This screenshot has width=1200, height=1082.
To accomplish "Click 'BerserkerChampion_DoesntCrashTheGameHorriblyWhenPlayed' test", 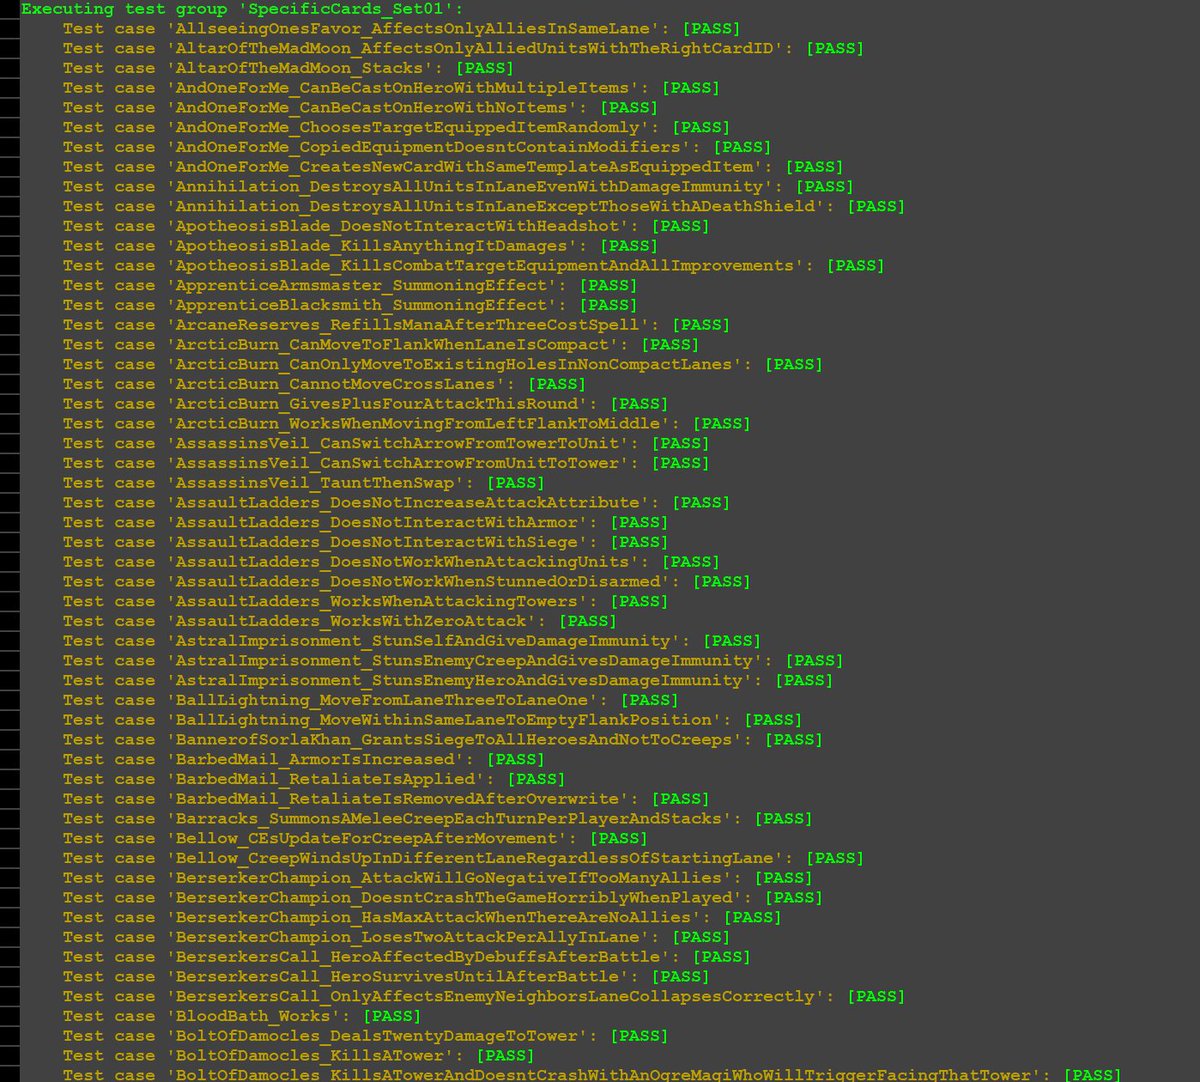I will [x=443, y=897].
